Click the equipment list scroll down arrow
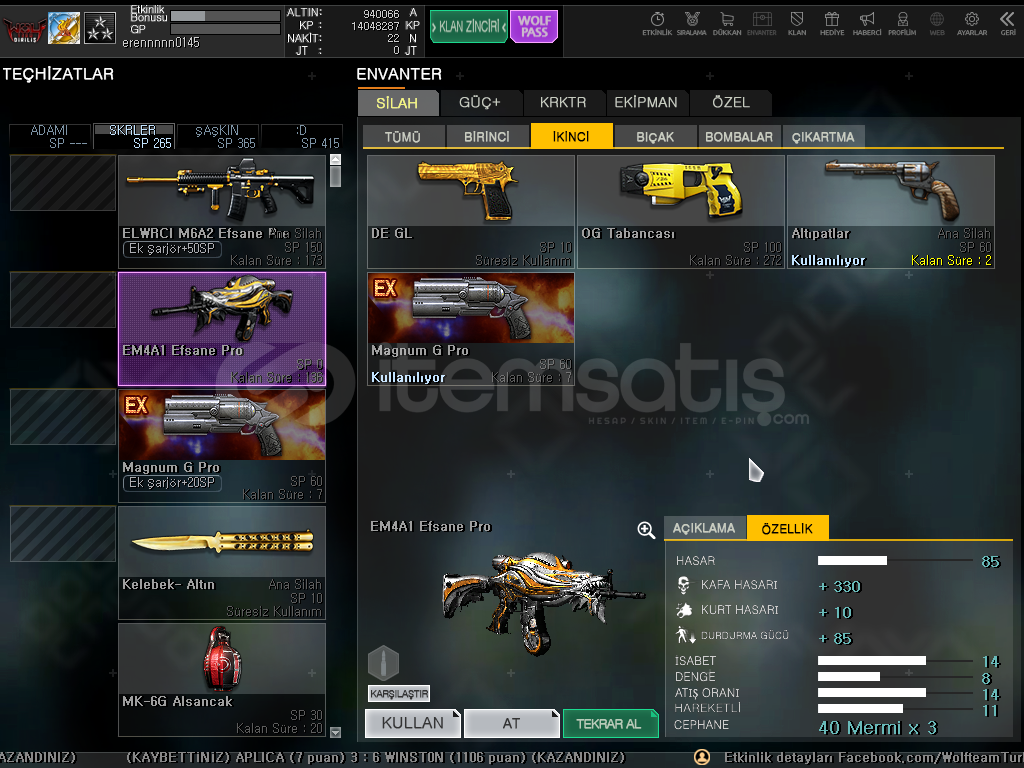1024x768 pixels. coord(336,732)
